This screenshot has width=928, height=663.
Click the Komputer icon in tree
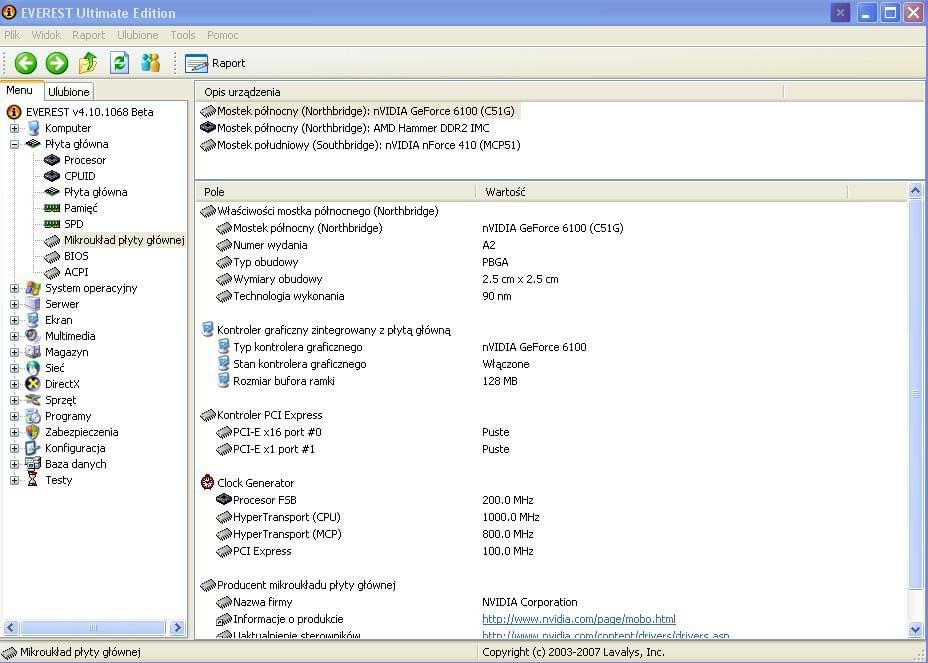point(33,128)
